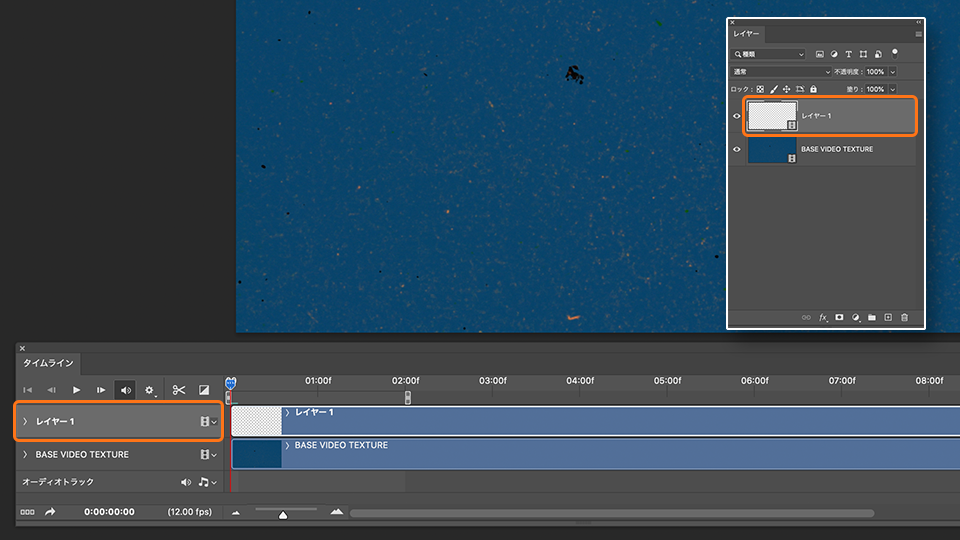960x540 pixels.
Task: Add a layer mask
Action: pyautogui.click(x=839, y=317)
